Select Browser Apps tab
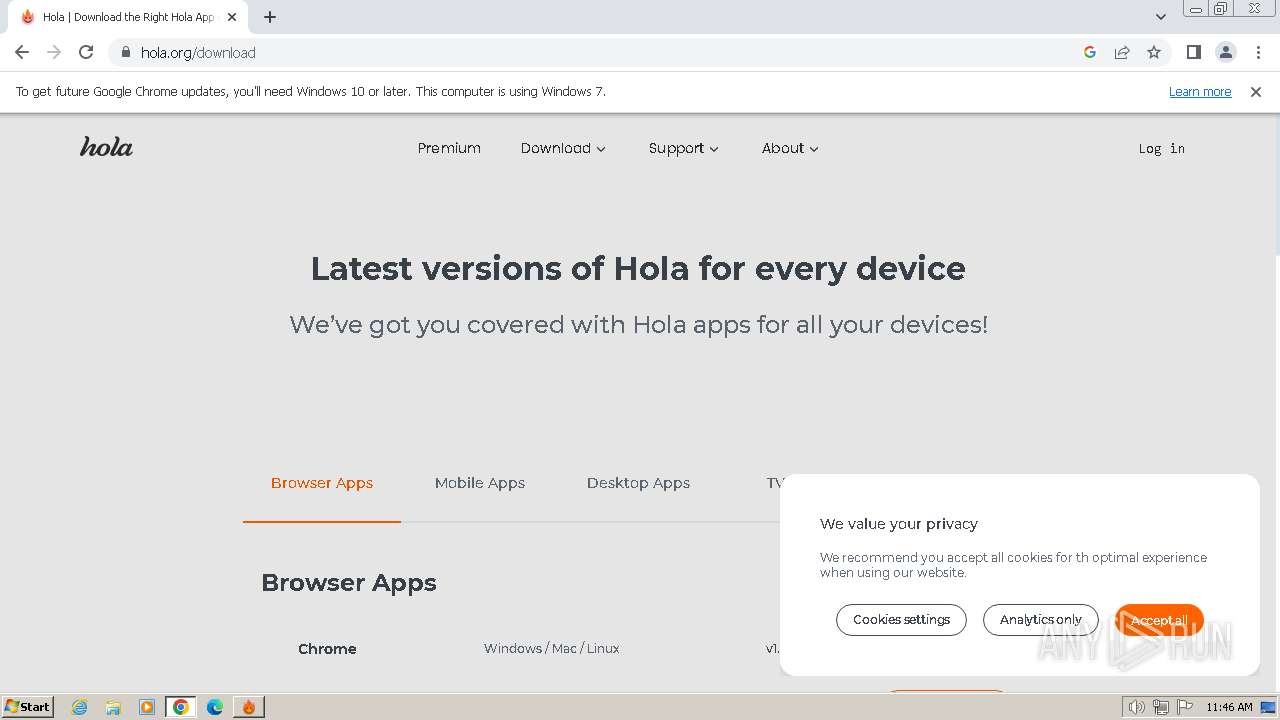Screen dimensions: 1280x720 tap(322, 483)
